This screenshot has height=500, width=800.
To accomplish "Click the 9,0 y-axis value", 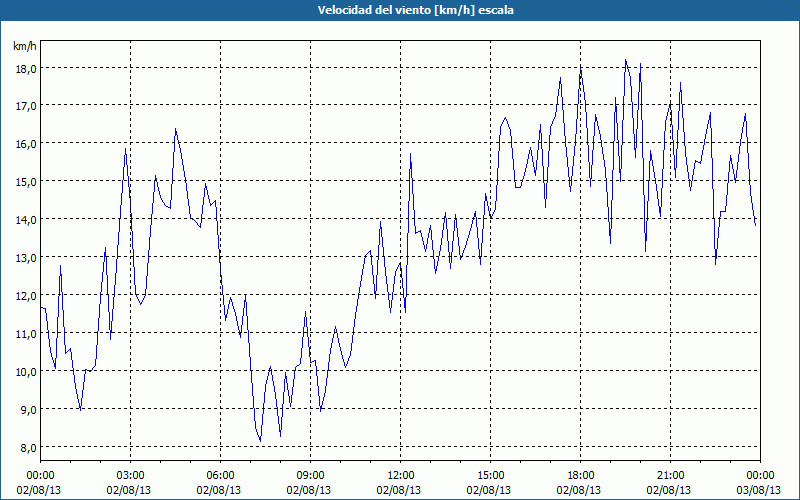I will 28,409.
